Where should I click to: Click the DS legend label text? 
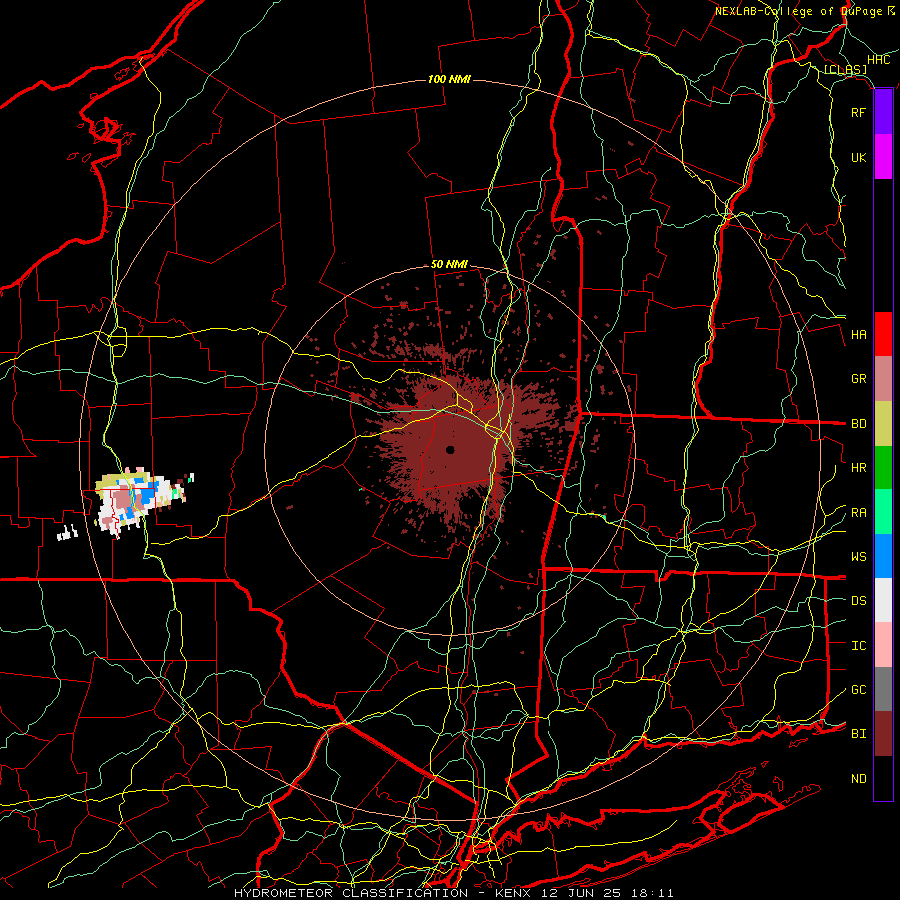[859, 600]
